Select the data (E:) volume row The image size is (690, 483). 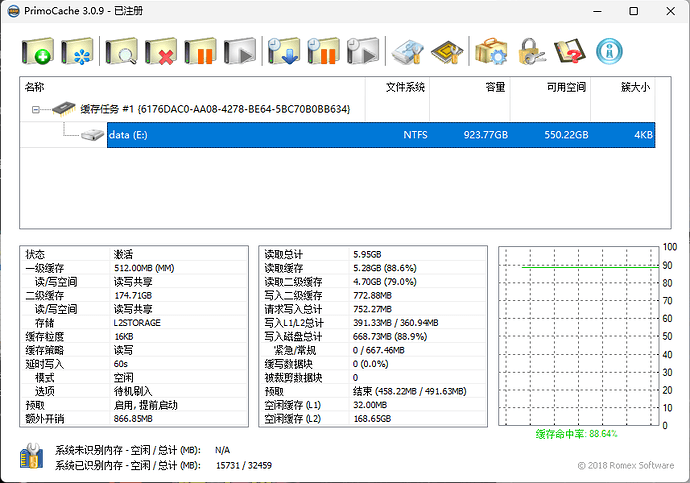click(x=381, y=135)
